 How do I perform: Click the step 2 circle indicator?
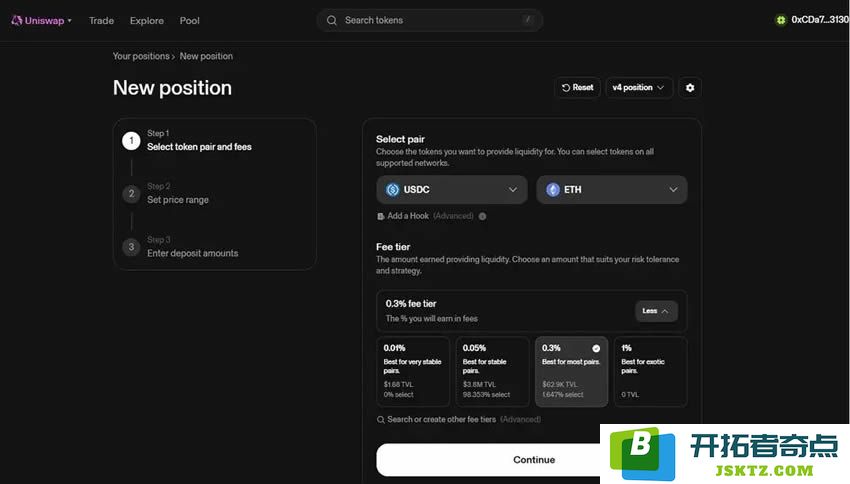[x=131, y=193]
